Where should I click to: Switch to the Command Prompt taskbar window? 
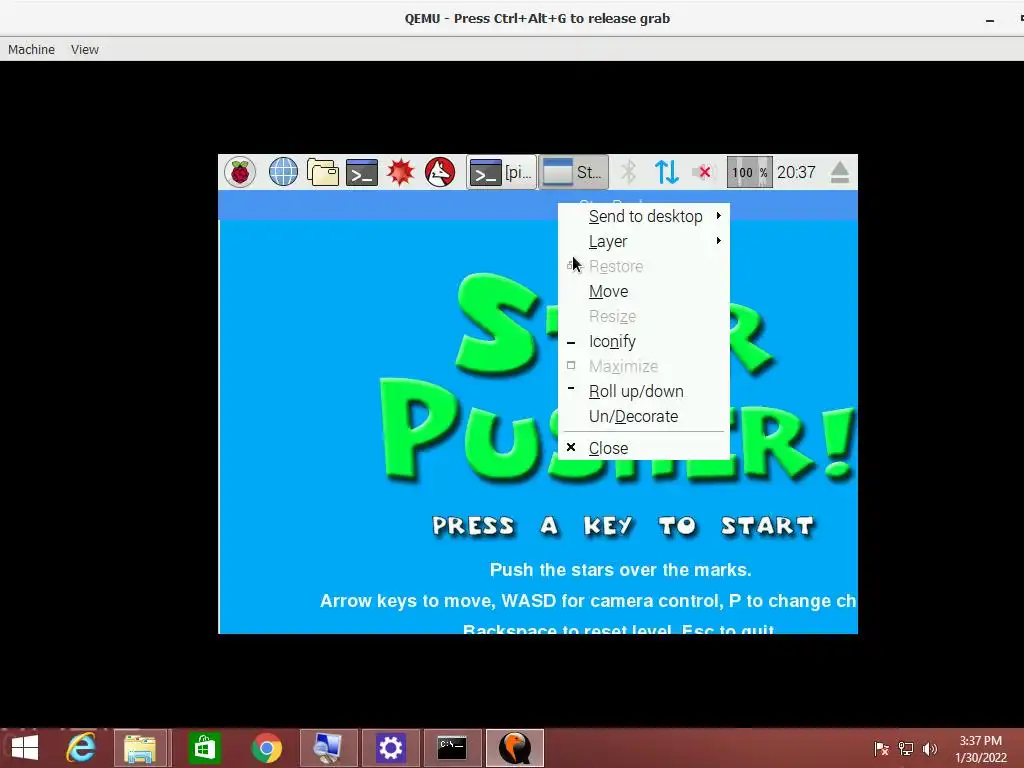coord(453,748)
